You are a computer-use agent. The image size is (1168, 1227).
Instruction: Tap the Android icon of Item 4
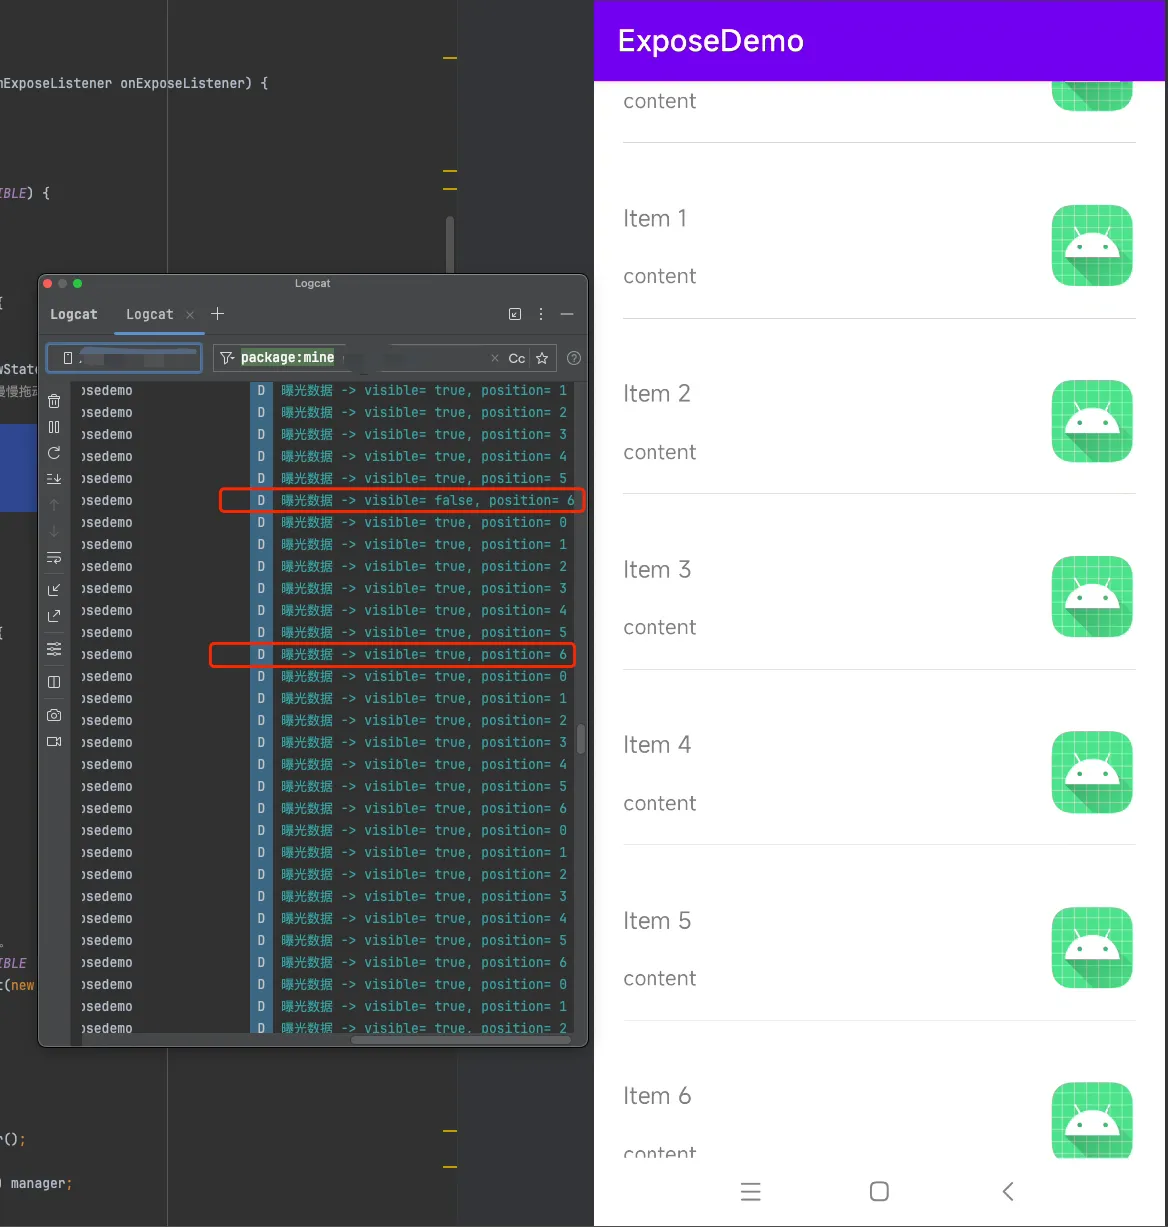(x=1092, y=772)
